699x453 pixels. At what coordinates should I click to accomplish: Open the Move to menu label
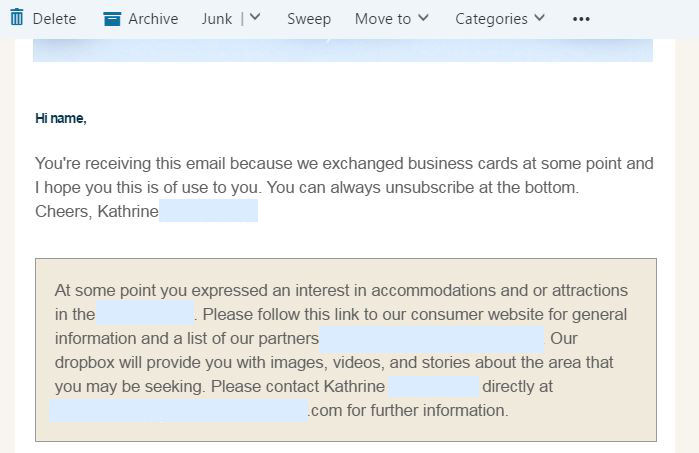coord(382,19)
